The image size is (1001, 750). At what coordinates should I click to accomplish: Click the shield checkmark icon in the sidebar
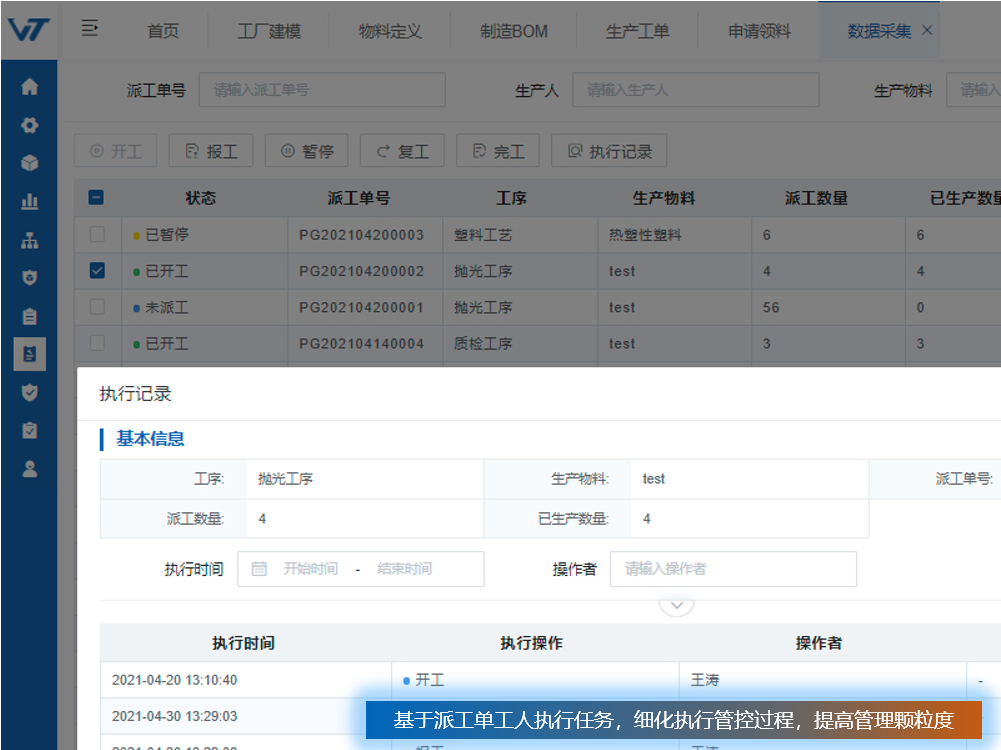[29, 392]
